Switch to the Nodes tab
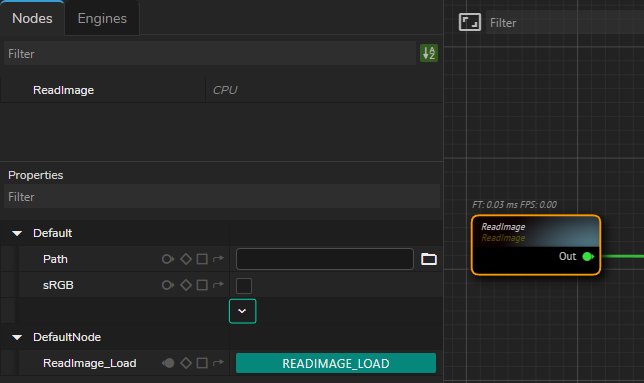644x383 pixels. coord(32,18)
